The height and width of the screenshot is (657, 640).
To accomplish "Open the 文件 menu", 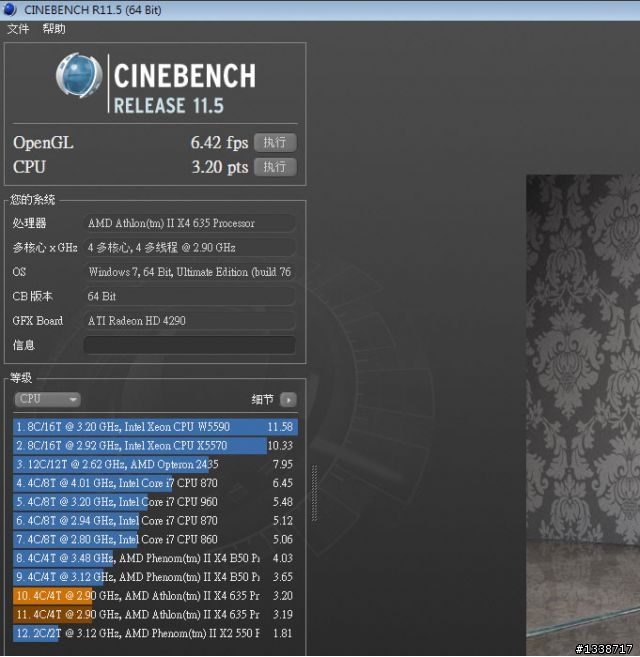I will tap(18, 29).
